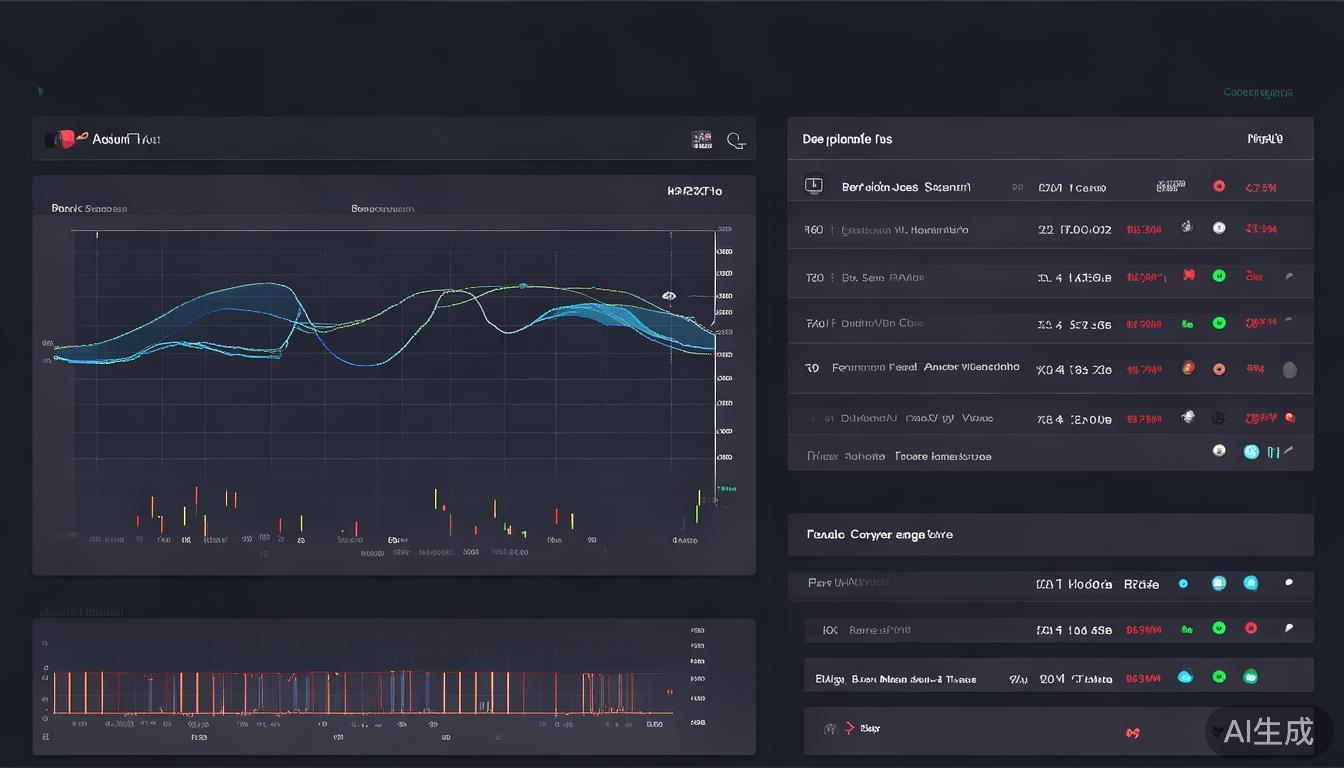Click the monitor icon in the first table row

(x=813, y=185)
